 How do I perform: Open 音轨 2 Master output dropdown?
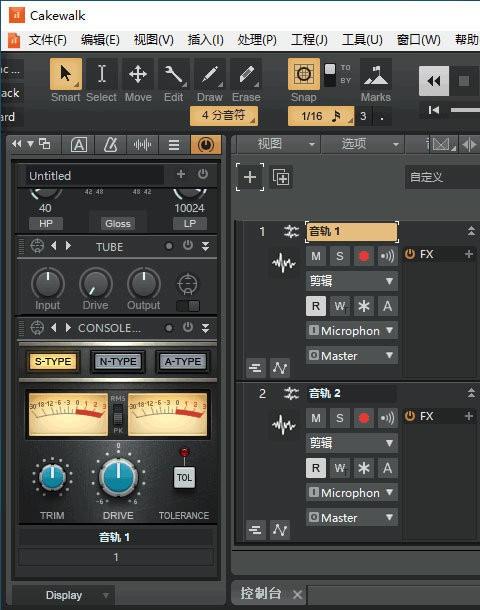point(352,518)
